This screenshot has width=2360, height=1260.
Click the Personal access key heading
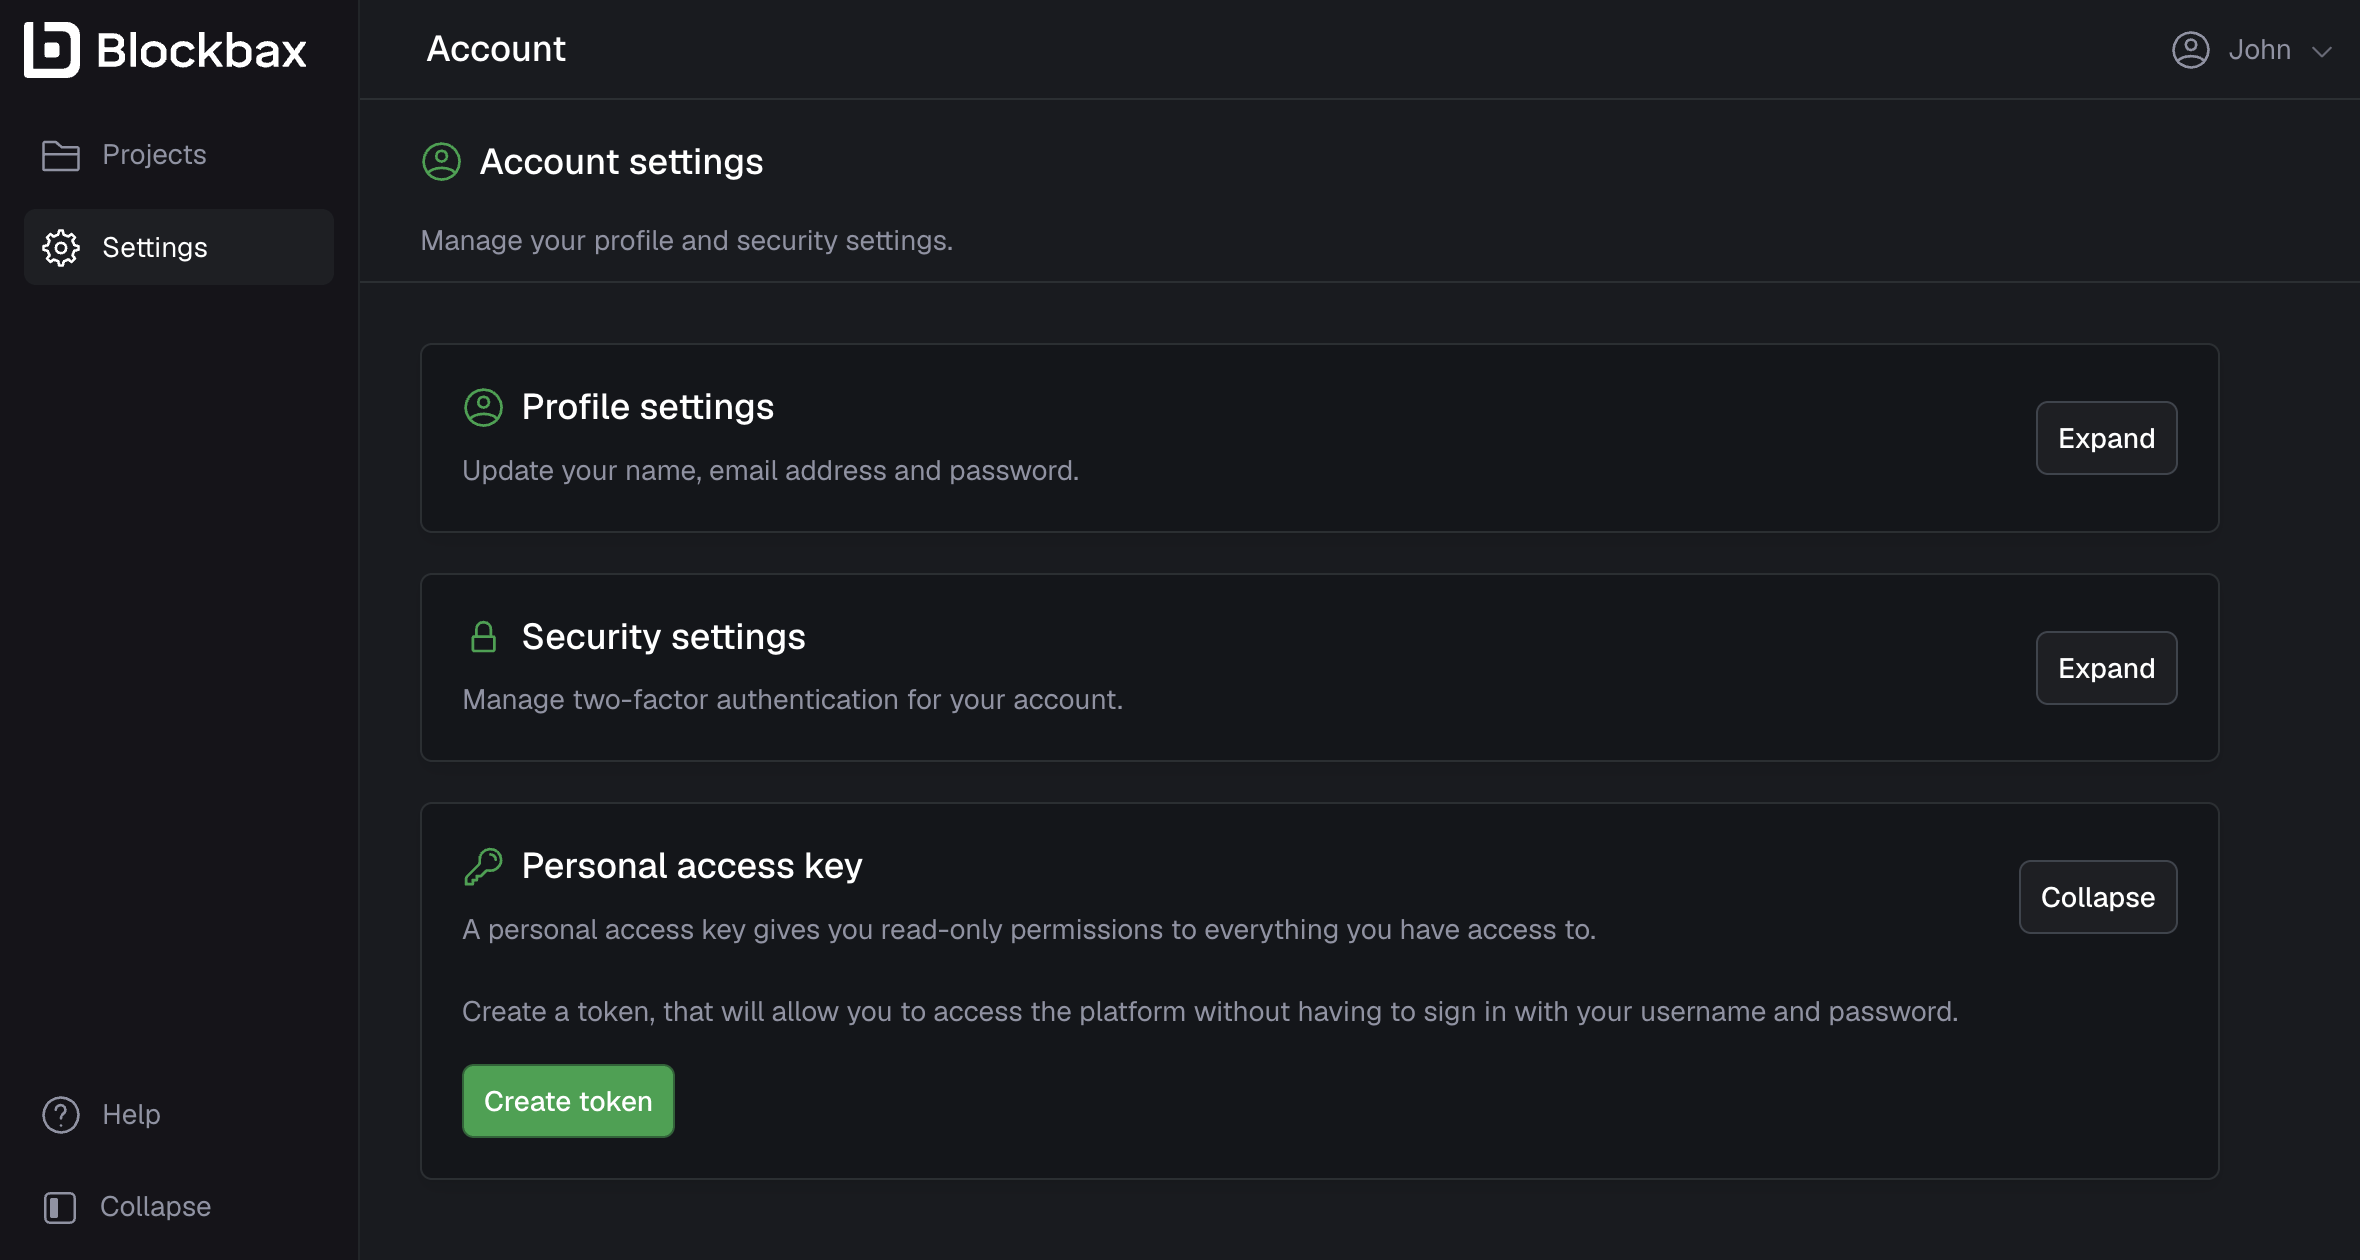click(x=692, y=866)
